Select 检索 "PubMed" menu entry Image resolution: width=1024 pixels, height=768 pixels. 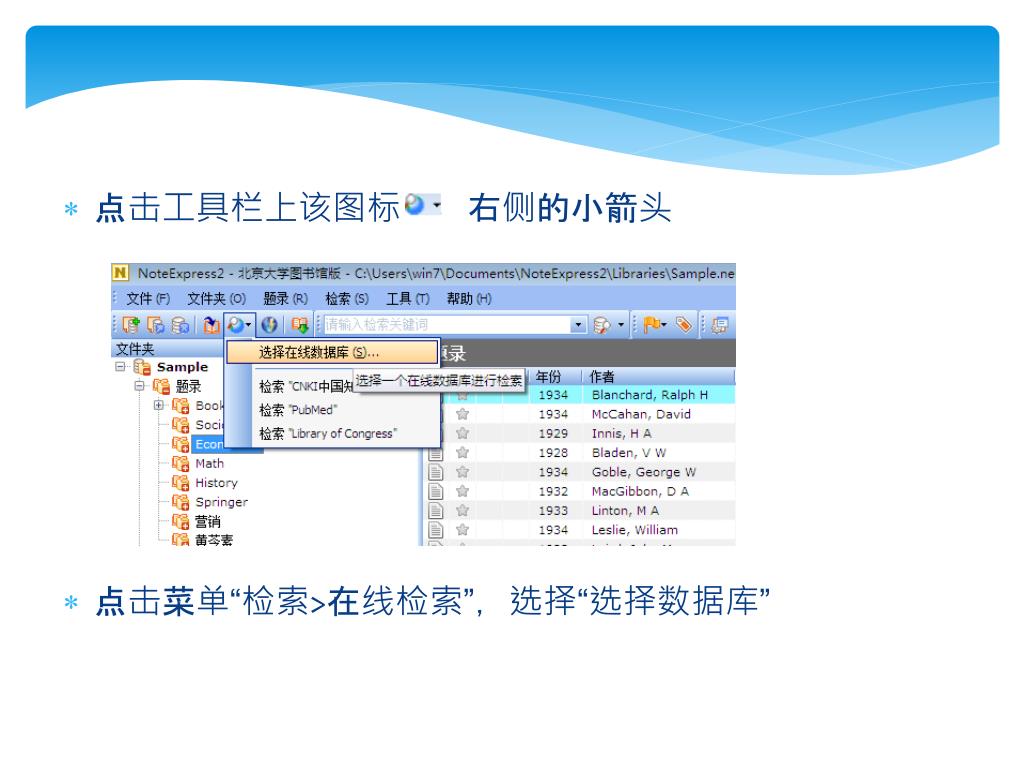[x=332, y=410]
